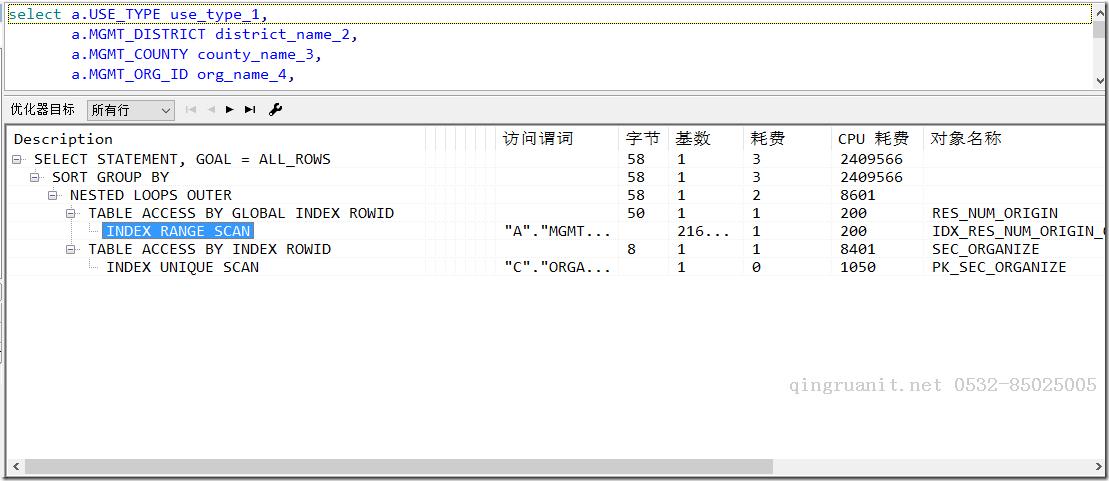Click the "C"."ORGA... access predicate cell
The image size is (1109, 481).
click(557, 267)
